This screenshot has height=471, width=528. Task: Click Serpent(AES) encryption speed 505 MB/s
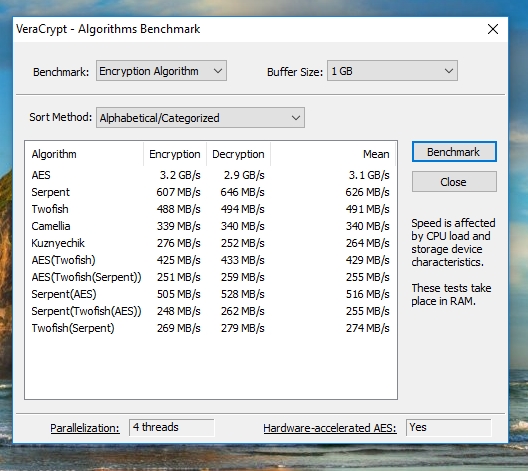(x=178, y=294)
